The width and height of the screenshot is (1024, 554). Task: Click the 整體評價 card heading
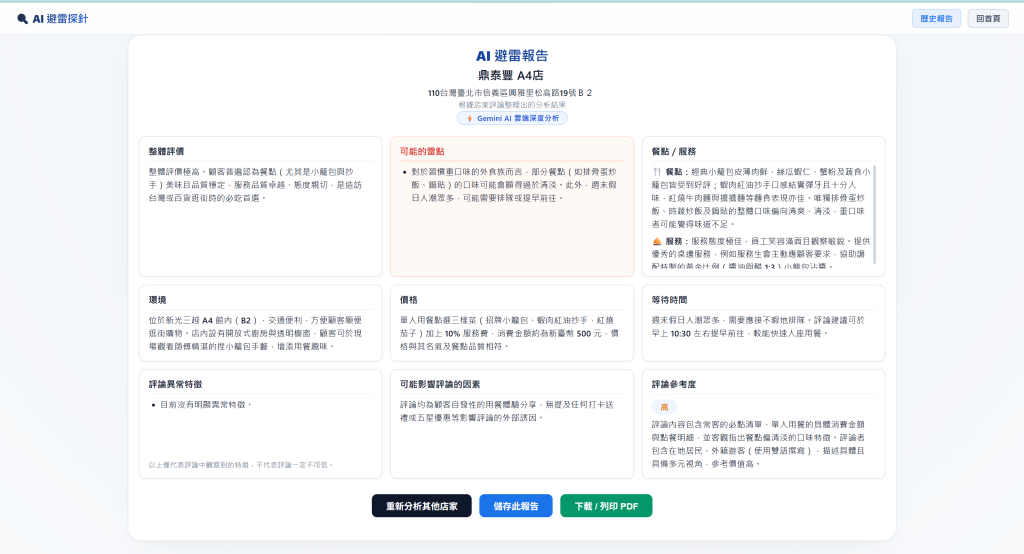point(167,151)
